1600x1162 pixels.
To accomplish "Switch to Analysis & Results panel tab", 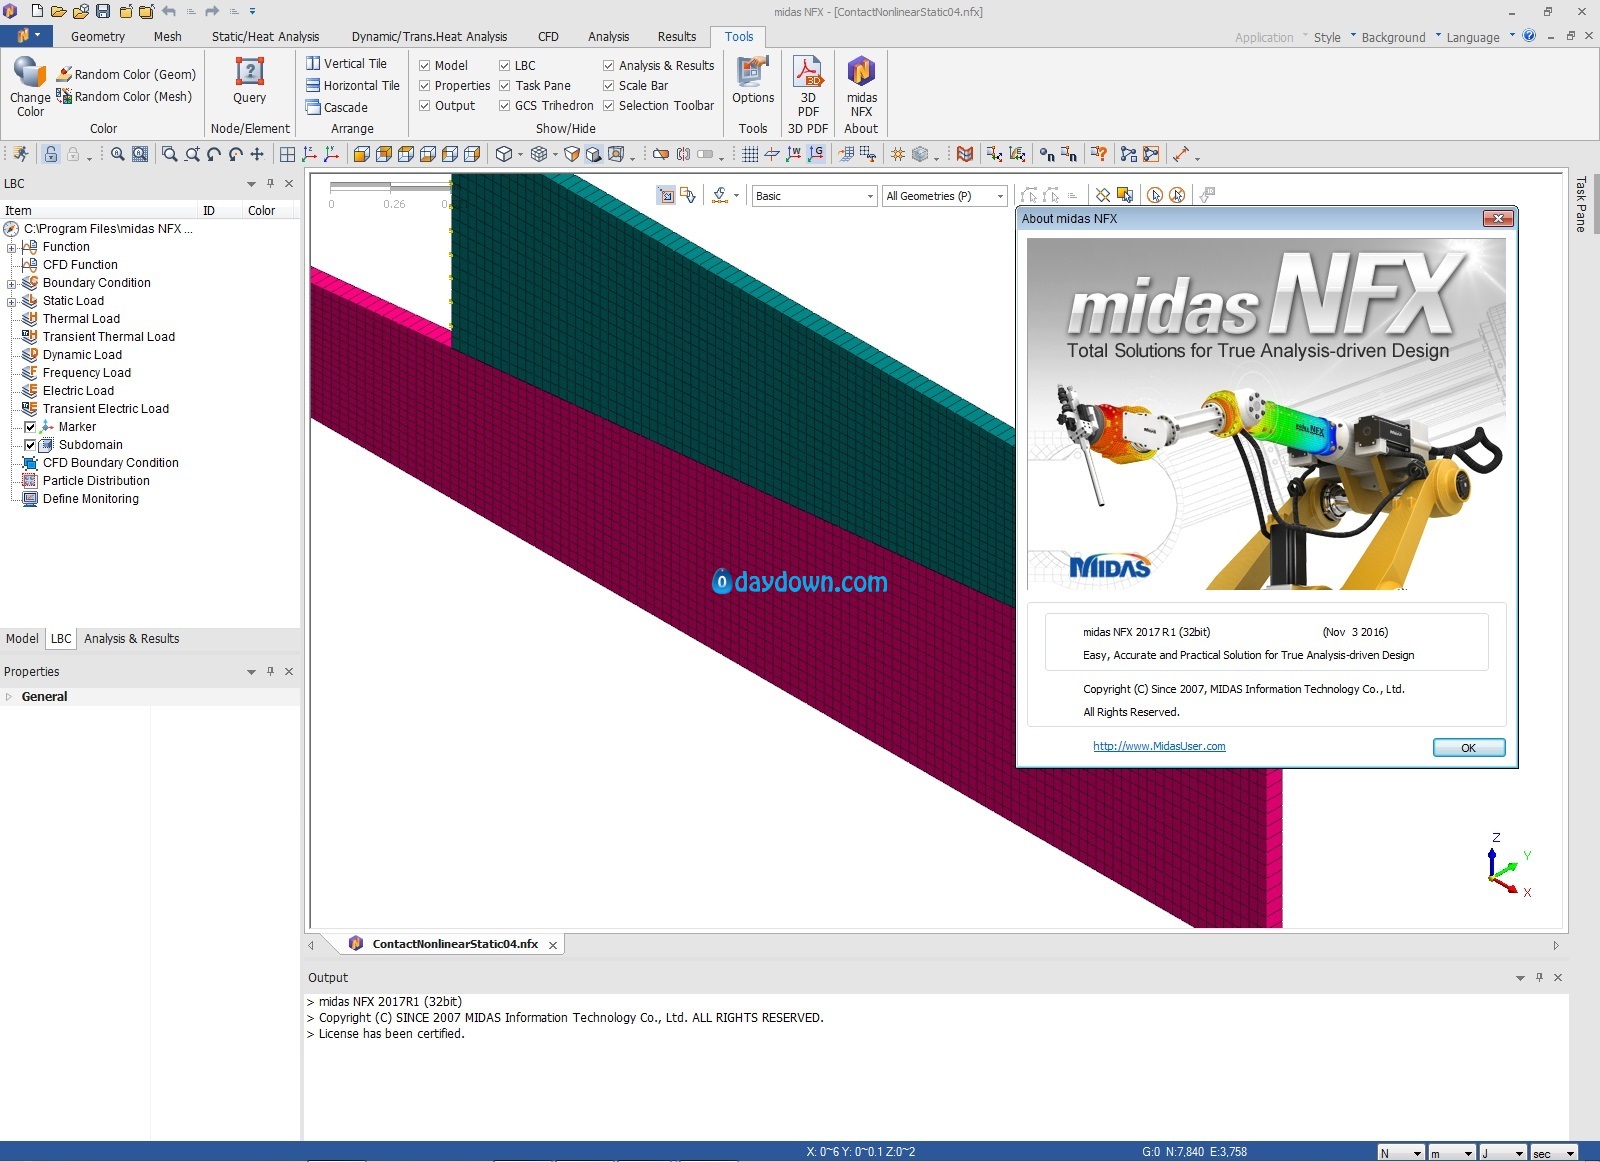I will click(x=132, y=638).
